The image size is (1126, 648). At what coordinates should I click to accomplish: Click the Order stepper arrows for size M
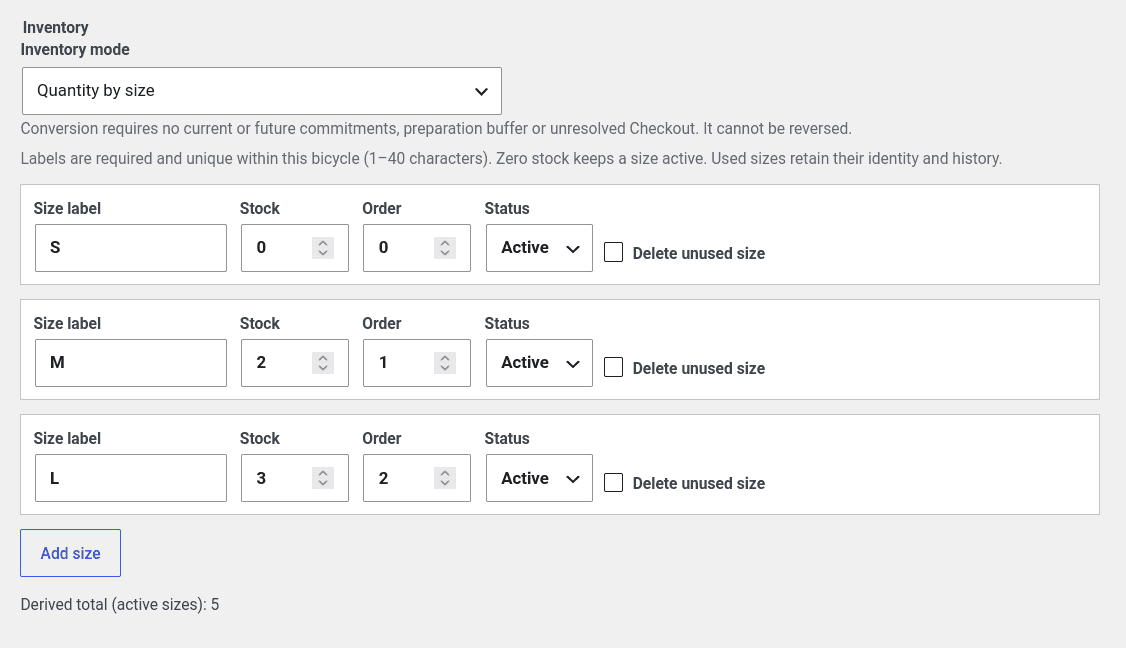click(445, 363)
